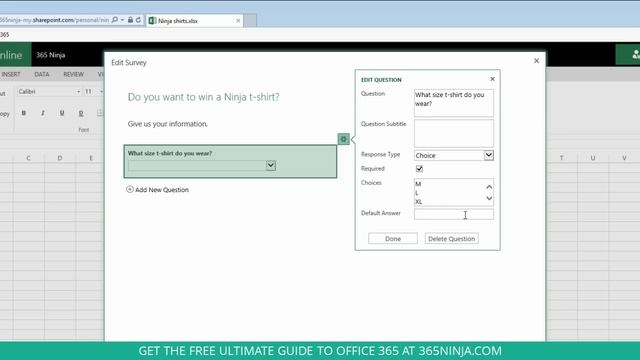640x360 pixels.
Task: Click the 'M' choice entry
Action: point(418,184)
